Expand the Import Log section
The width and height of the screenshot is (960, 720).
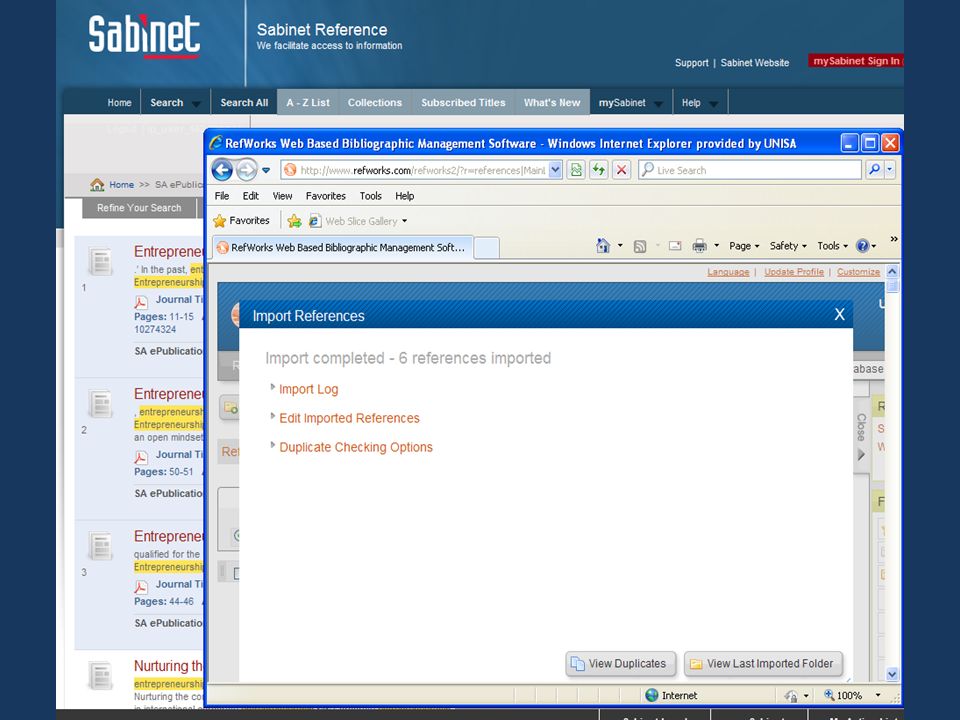(x=309, y=389)
